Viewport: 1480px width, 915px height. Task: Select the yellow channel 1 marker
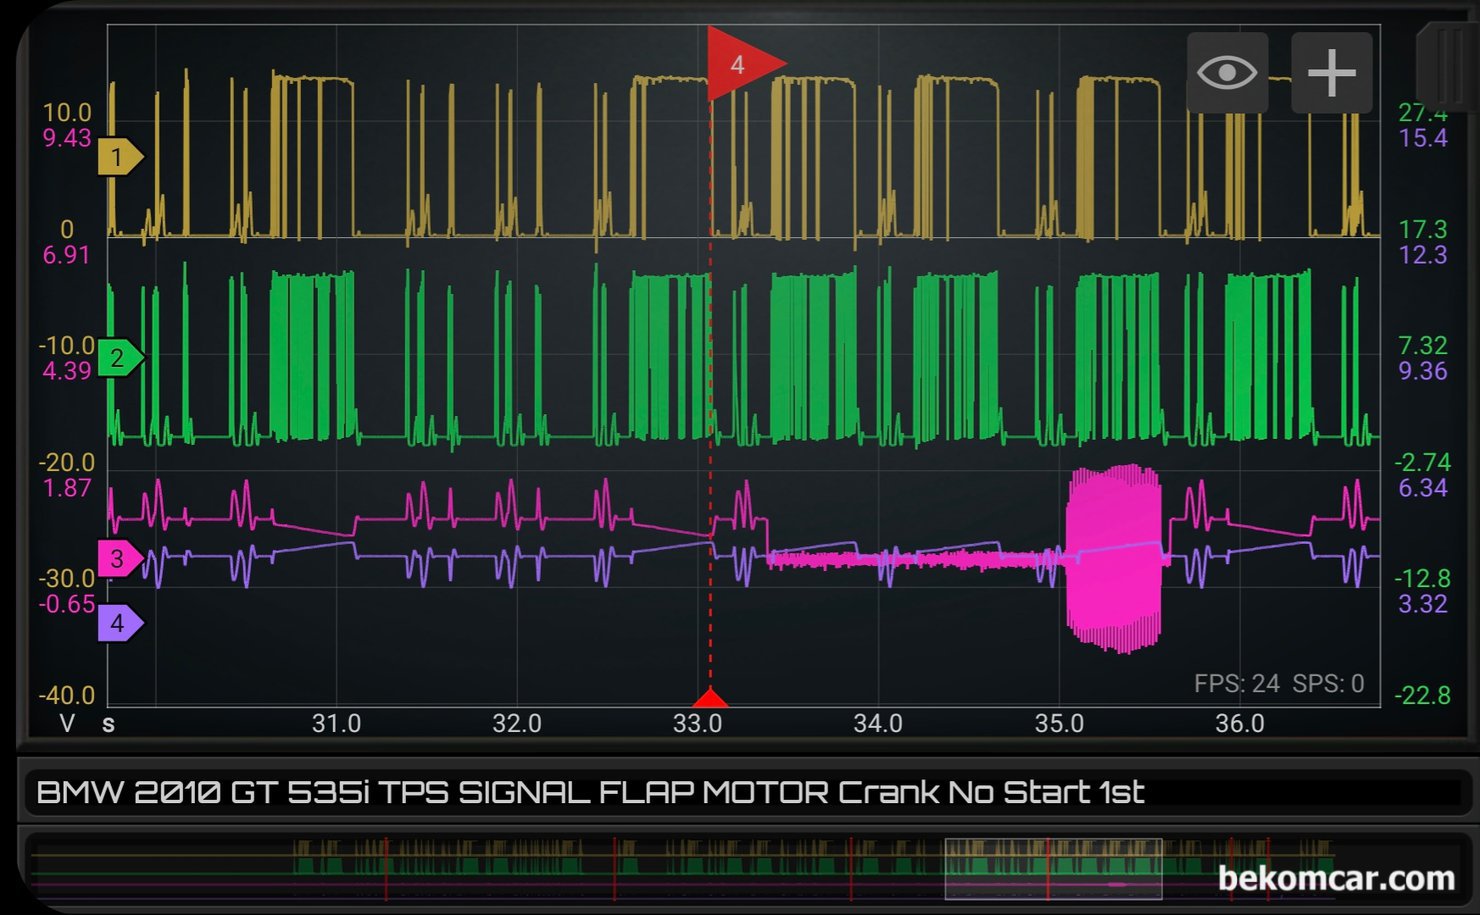pos(120,157)
